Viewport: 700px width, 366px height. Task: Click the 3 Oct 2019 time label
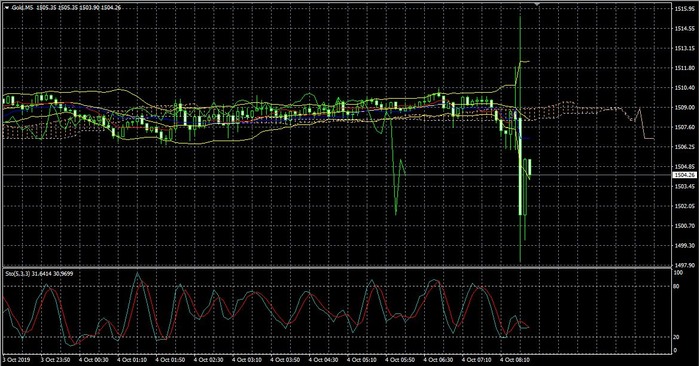[17, 360]
